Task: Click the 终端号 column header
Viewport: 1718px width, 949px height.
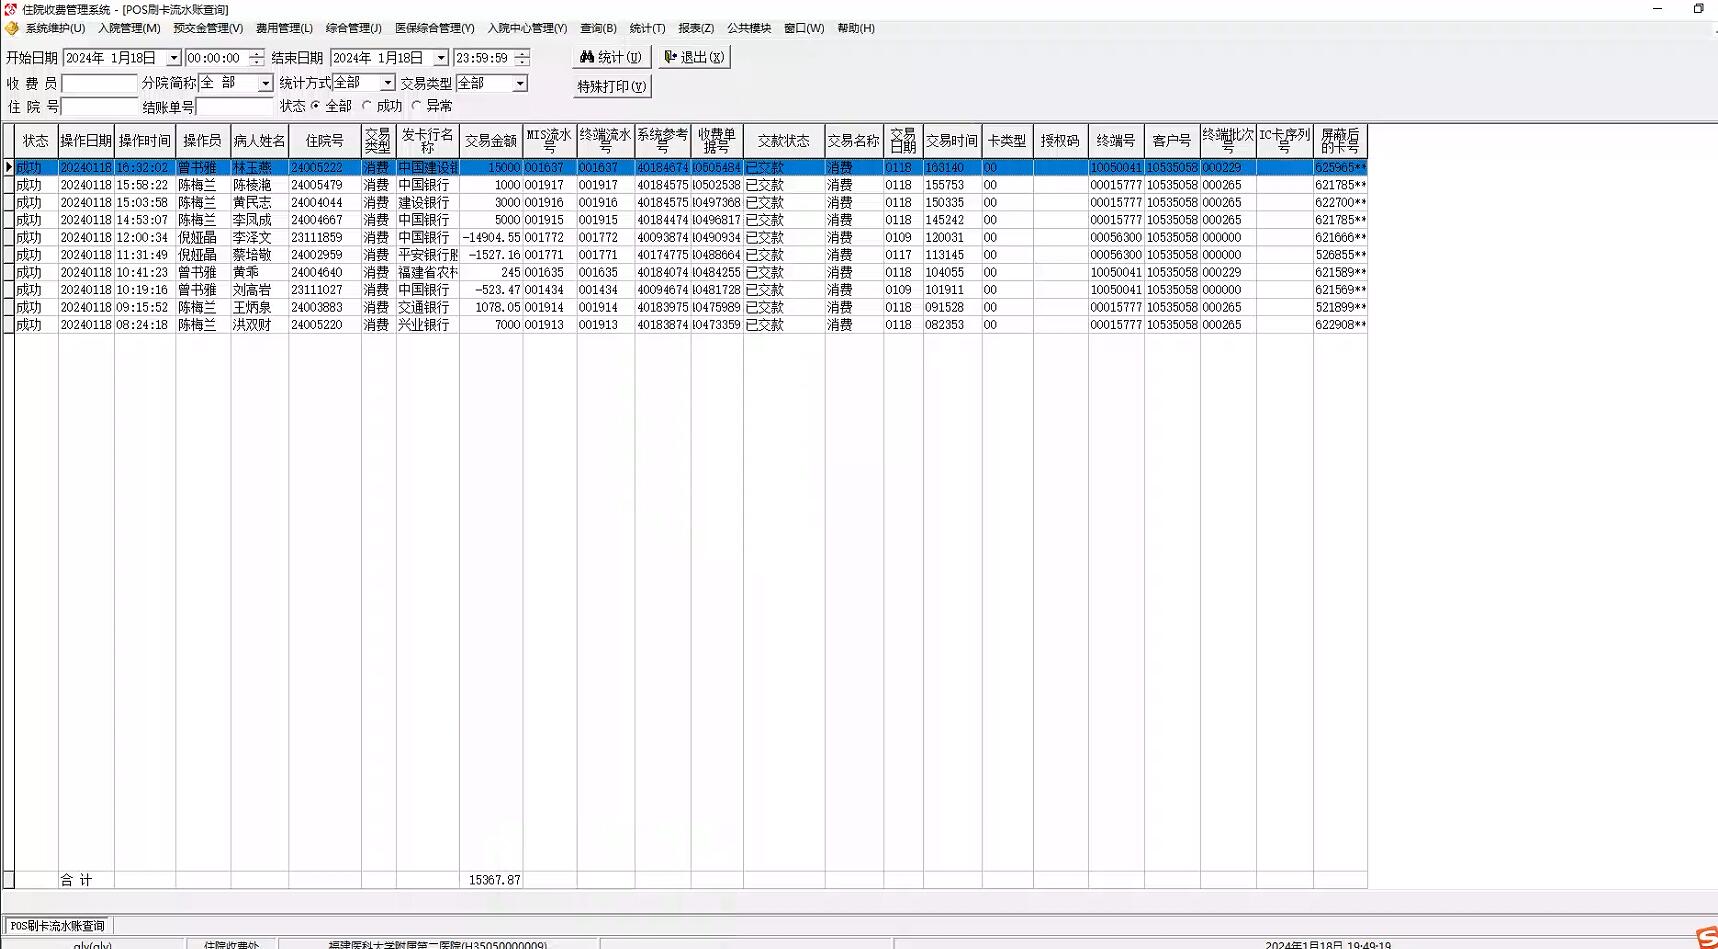Action: click(x=1116, y=141)
